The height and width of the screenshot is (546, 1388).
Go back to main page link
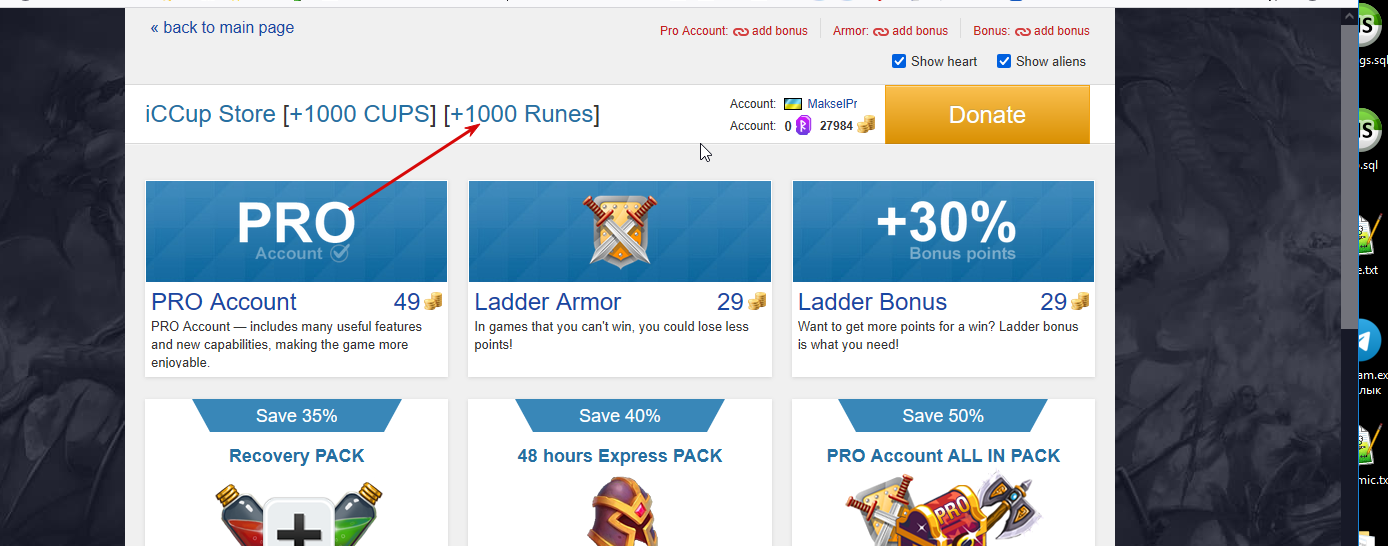pyautogui.click(x=222, y=27)
